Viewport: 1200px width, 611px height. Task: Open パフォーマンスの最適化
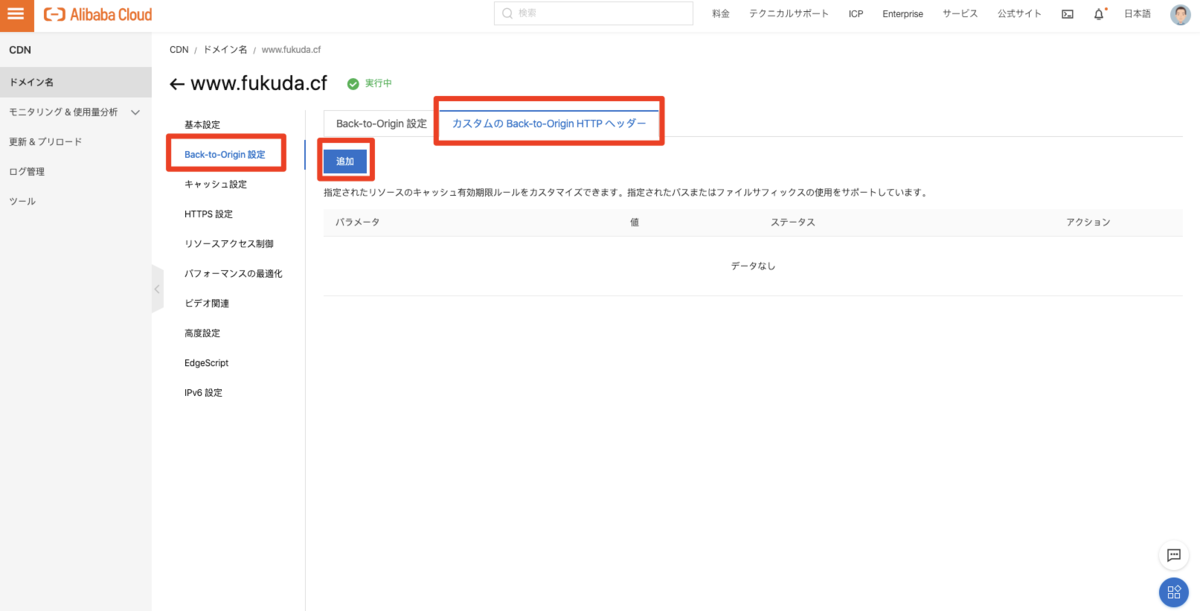[x=233, y=273]
